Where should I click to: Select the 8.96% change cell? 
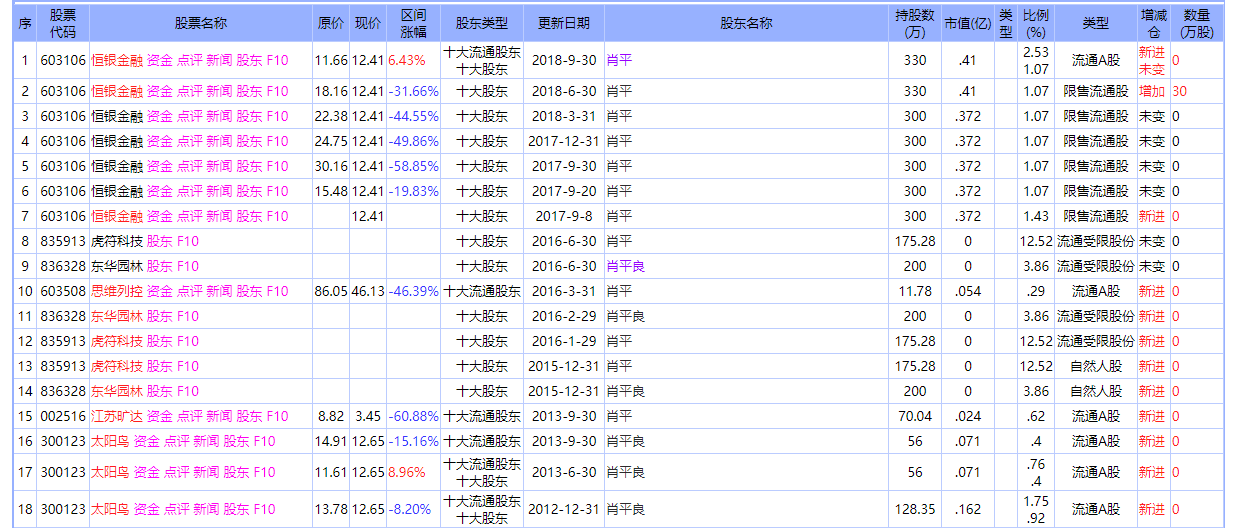[407, 472]
